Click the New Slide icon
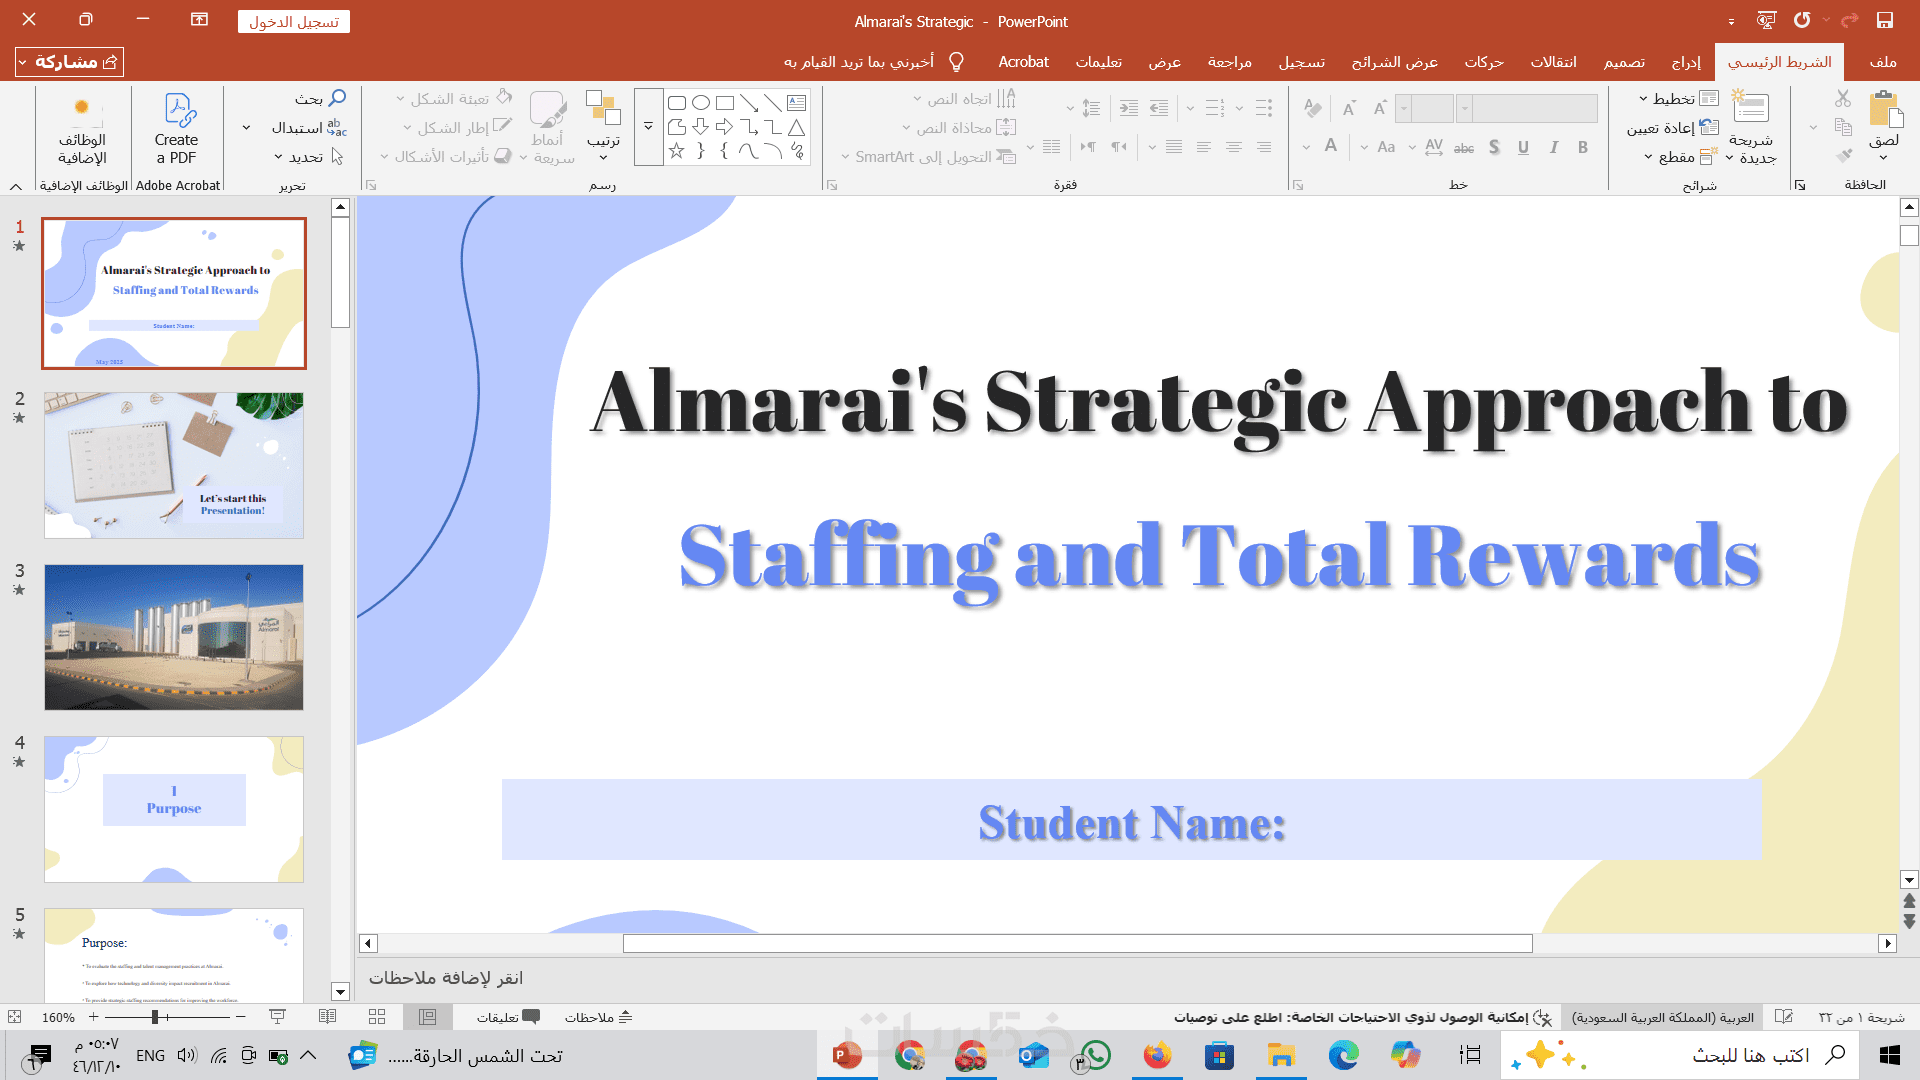1920x1080 pixels. click(1750, 108)
